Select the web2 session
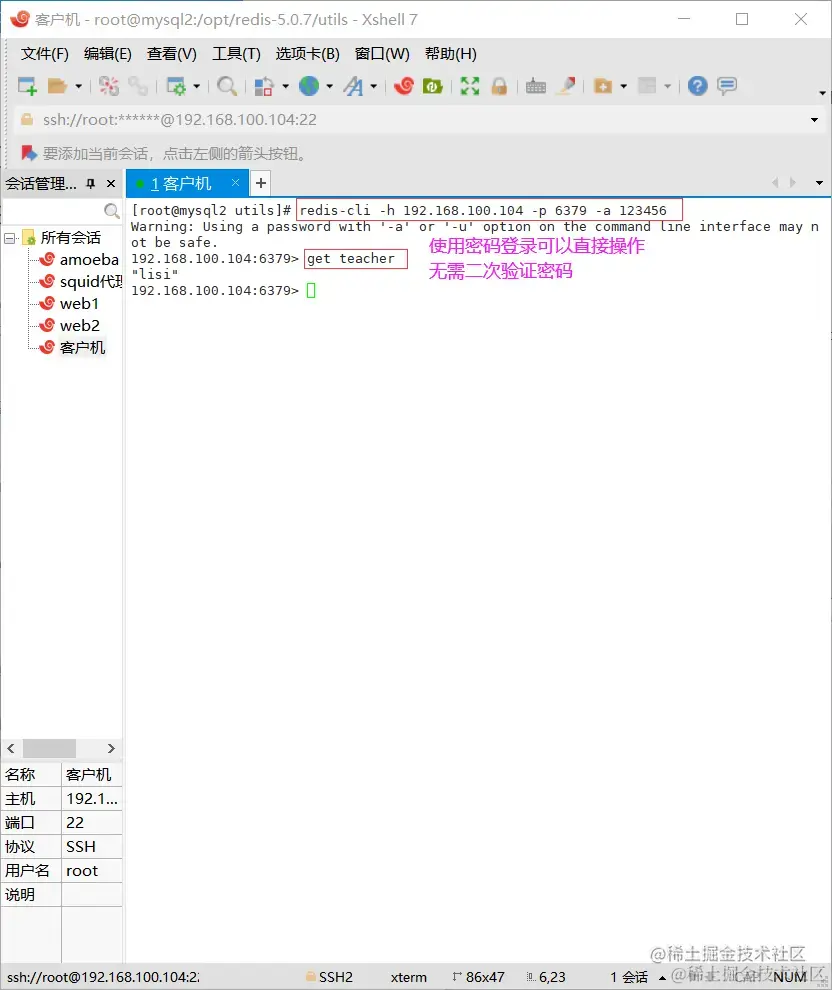 (x=80, y=326)
